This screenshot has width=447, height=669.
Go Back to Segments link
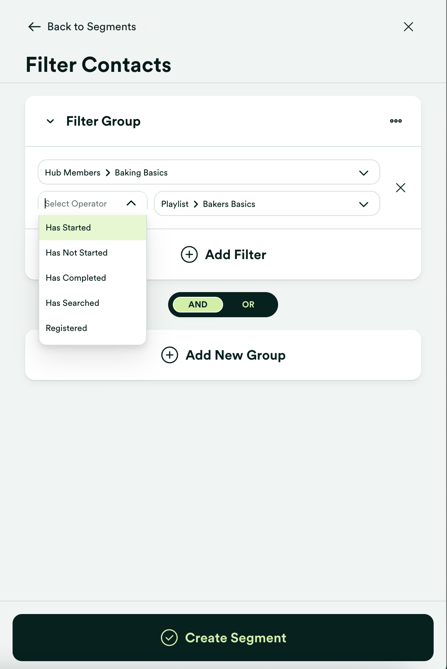pos(92,27)
